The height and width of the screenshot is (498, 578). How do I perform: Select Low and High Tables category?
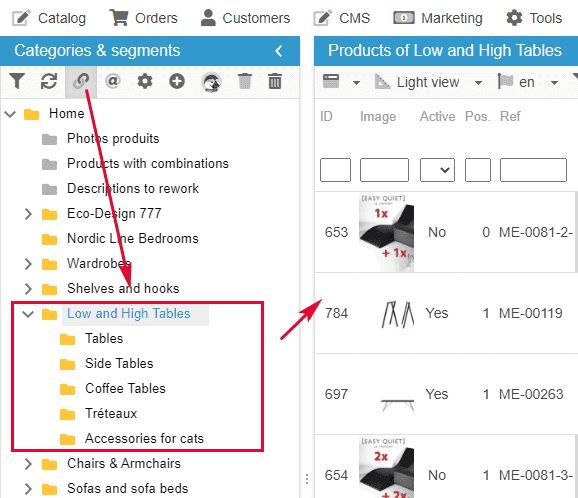(129, 314)
